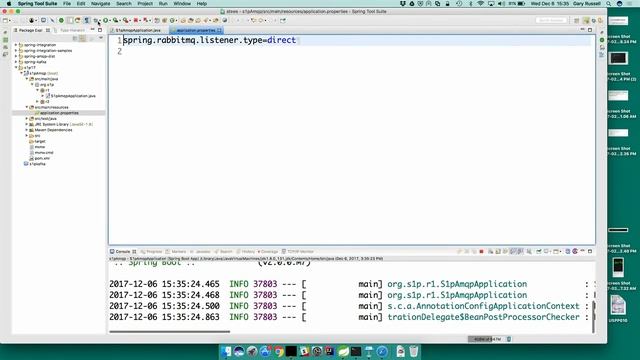
Task: Expand the spring-amqp-dist project
Action: pos(16,56)
